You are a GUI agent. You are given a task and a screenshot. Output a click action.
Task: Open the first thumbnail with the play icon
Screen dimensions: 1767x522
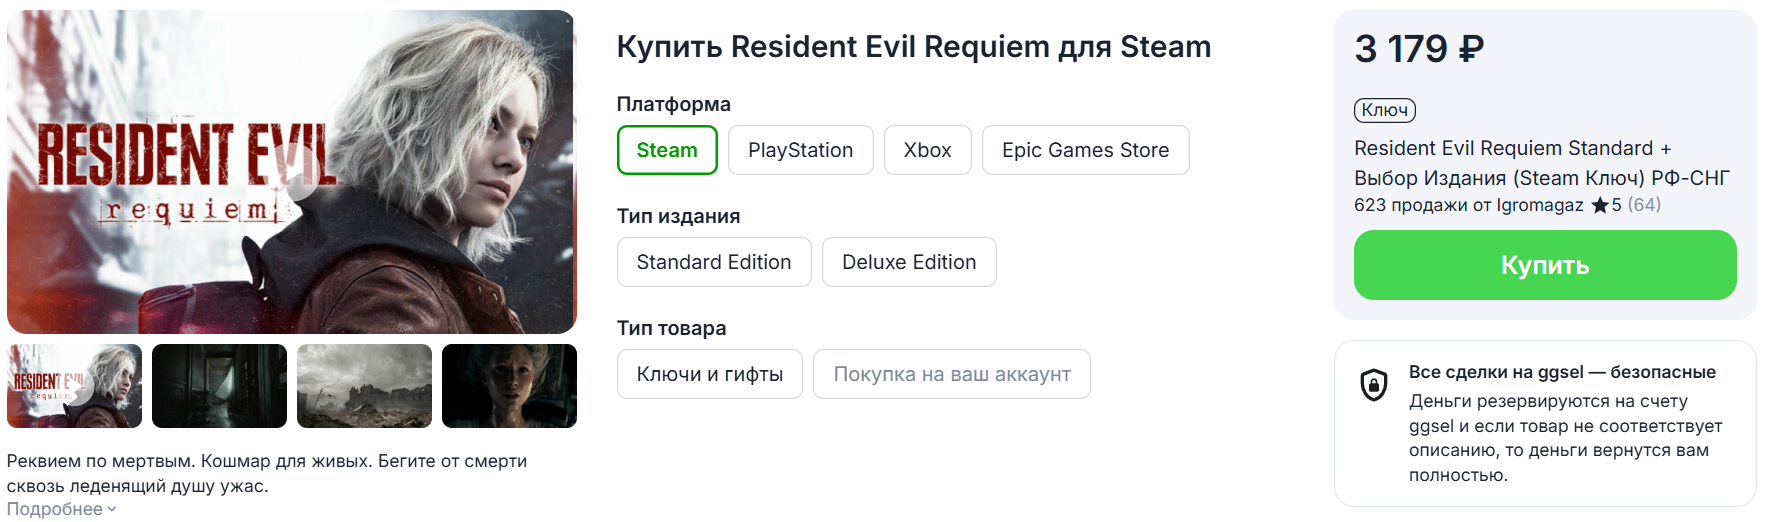pos(75,386)
